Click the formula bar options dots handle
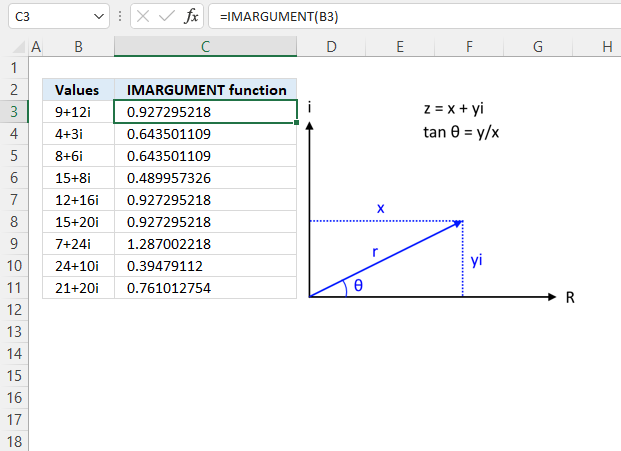 tap(120, 17)
